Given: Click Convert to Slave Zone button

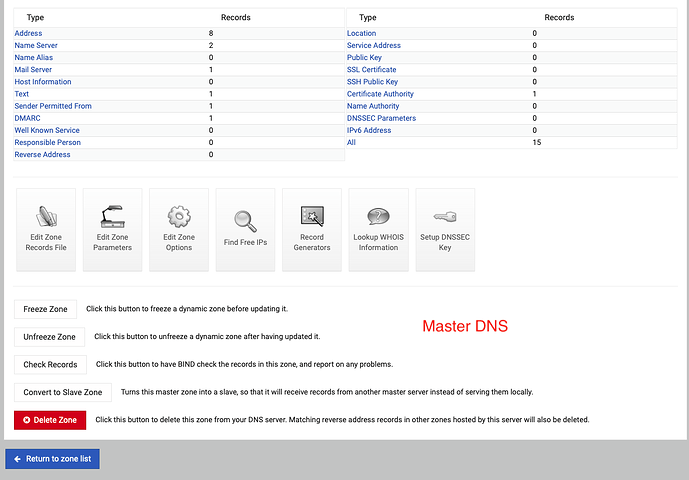Looking at the screenshot, I should [x=63, y=392].
